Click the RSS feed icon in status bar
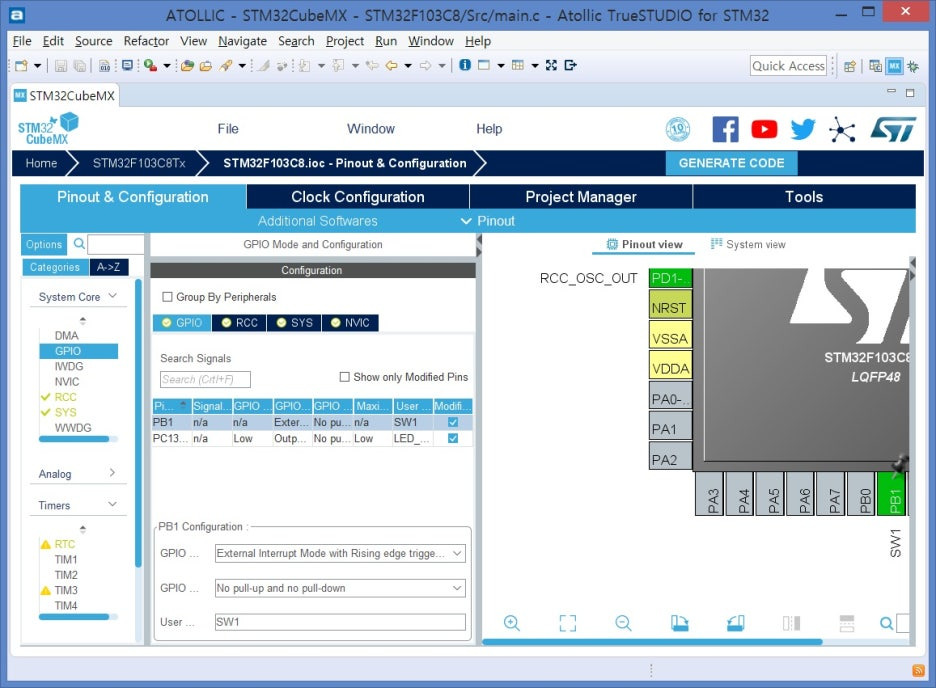936x688 pixels. [x=918, y=671]
